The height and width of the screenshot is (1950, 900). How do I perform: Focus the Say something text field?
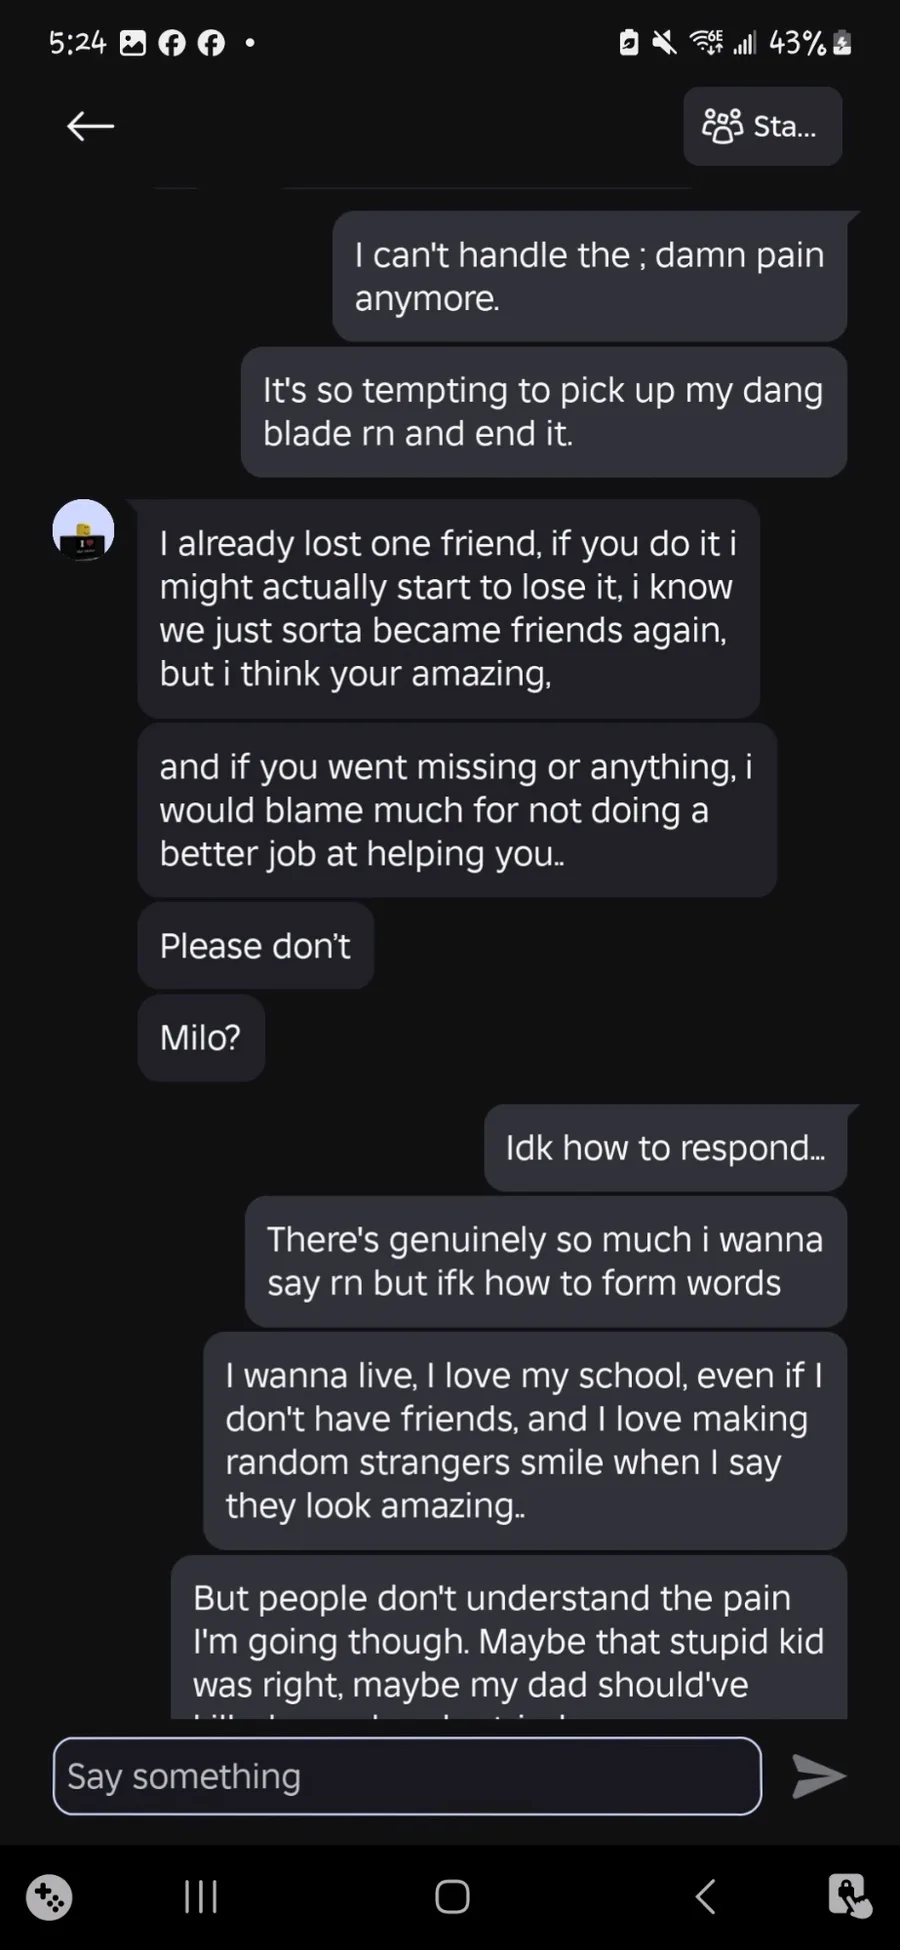[406, 1776]
